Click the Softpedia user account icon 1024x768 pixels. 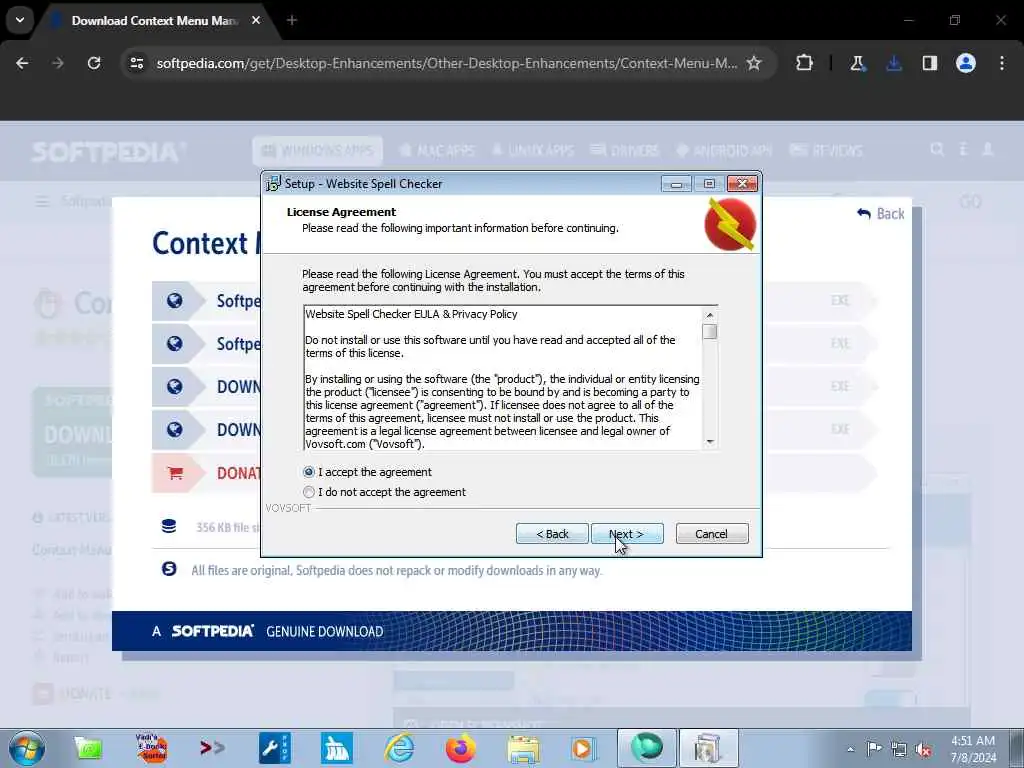[988, 150]
